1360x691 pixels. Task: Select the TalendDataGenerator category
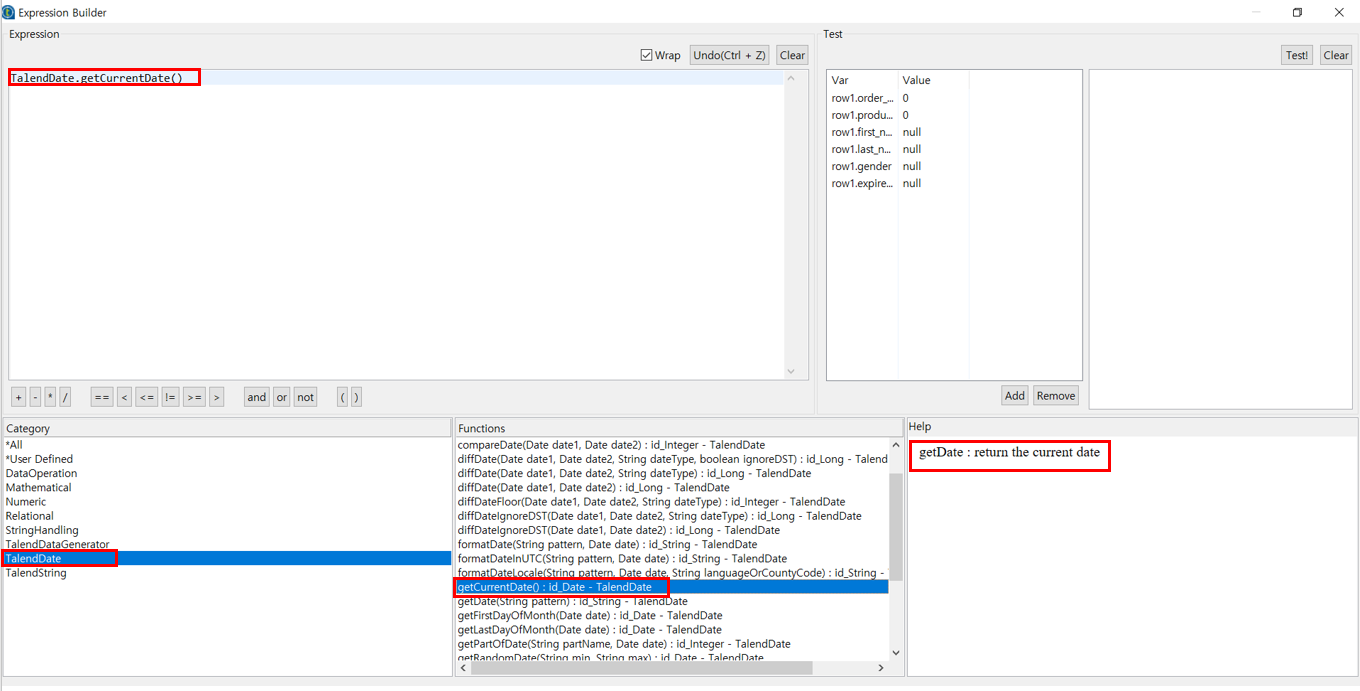228,544
